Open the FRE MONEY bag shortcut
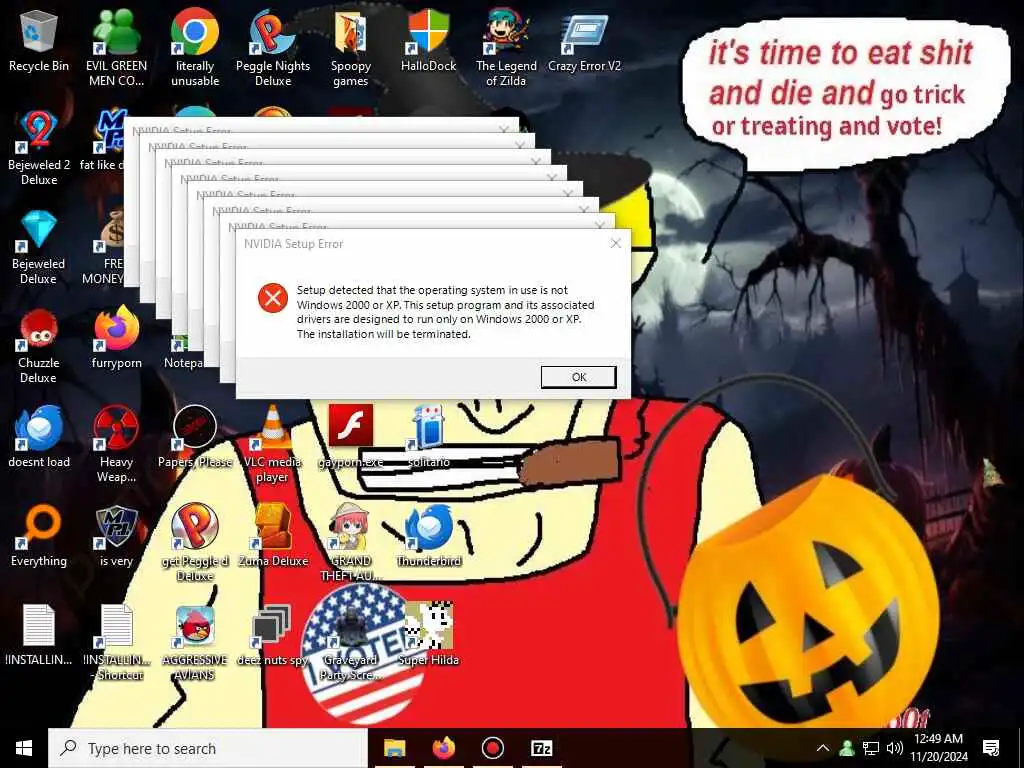 tap(110, 247)
